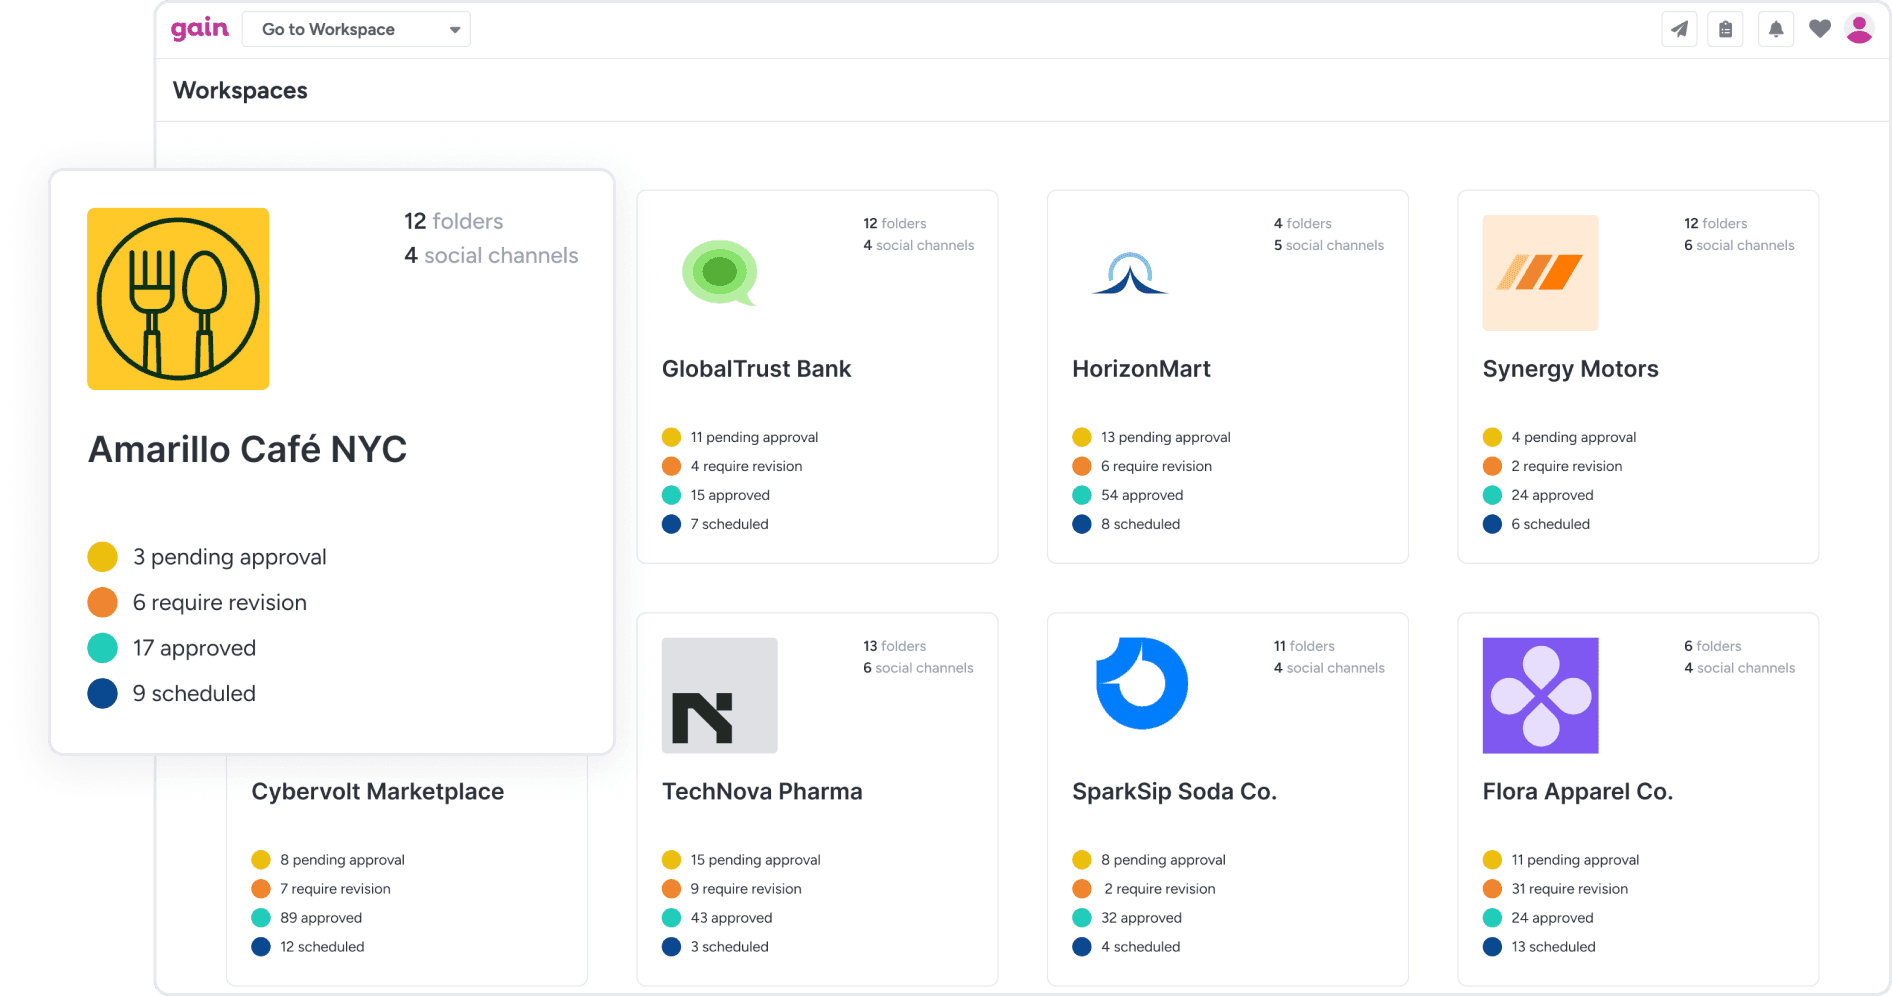Click 89 approved in Cybervolt Marketplace

(x=320, y=918)
